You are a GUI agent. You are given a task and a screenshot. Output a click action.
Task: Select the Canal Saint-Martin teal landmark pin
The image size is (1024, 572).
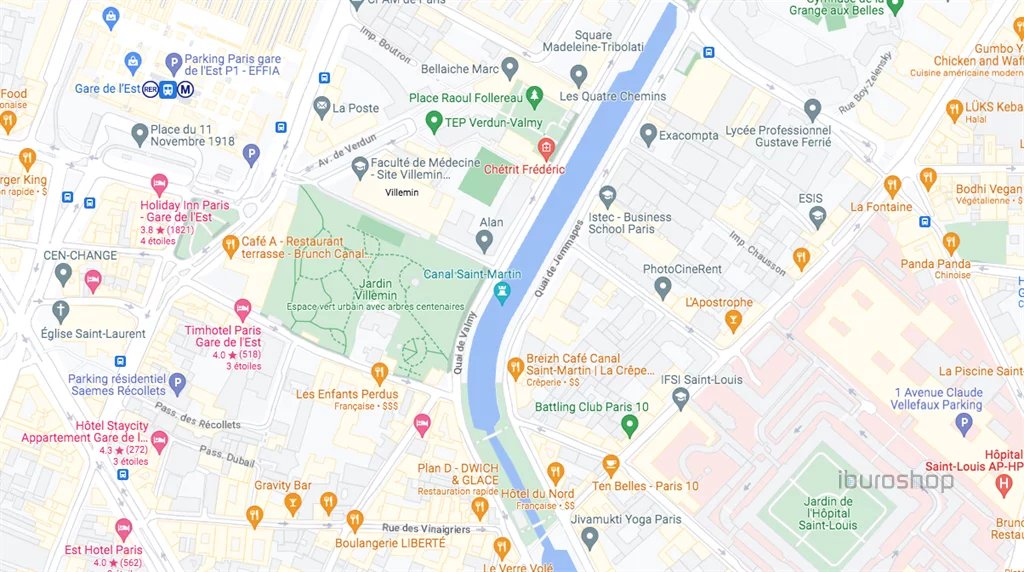point(502,294)
